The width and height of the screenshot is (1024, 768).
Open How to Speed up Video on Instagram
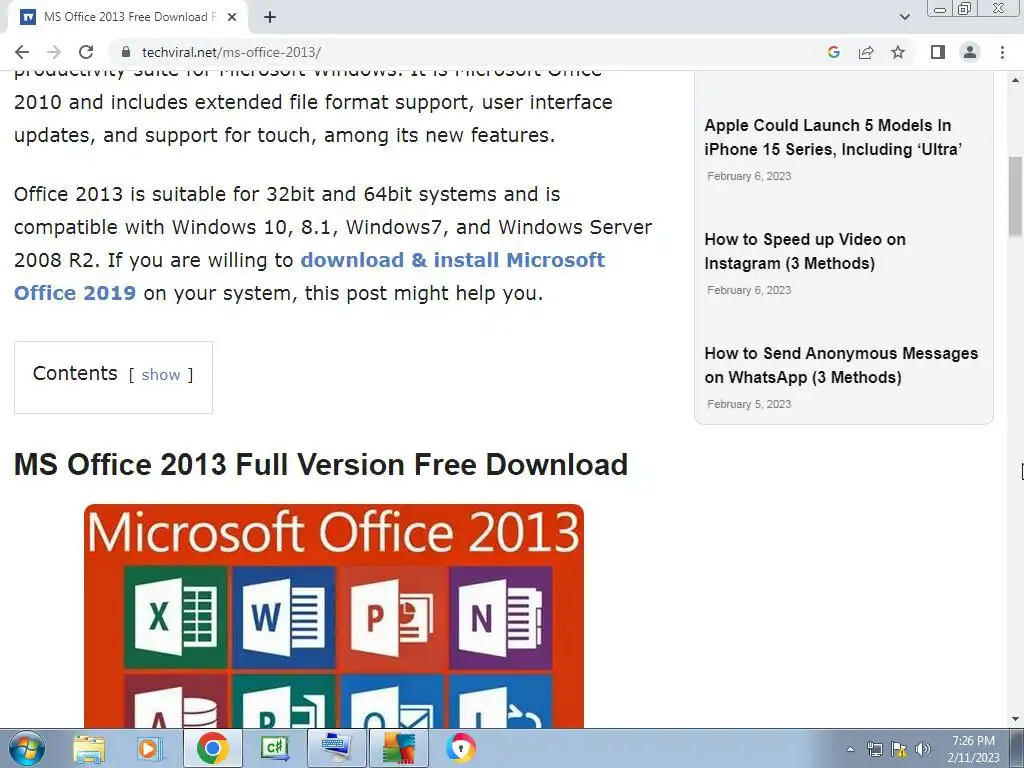pyautogui.click(x=805, y=251)
